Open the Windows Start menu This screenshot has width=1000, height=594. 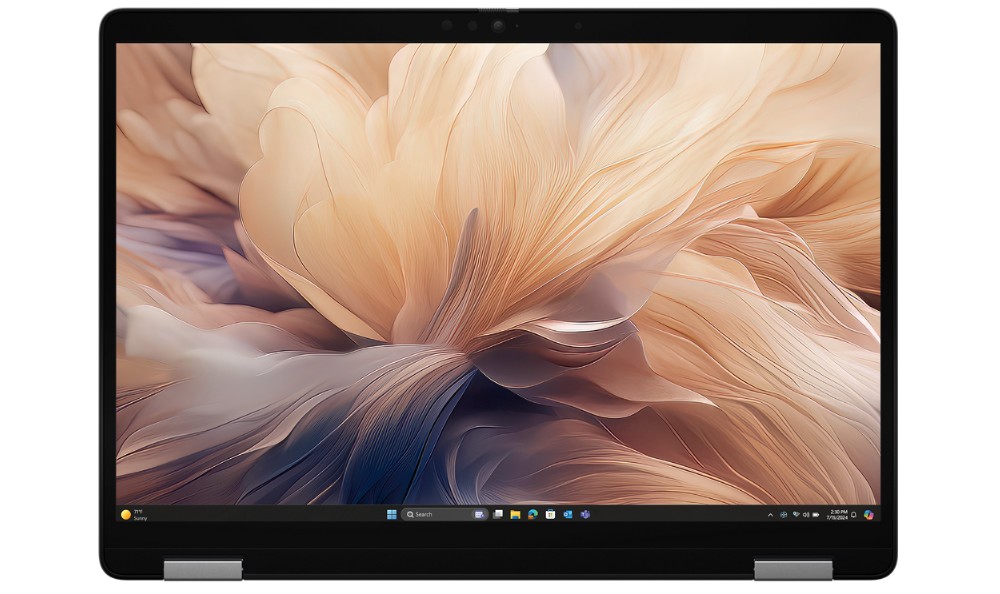click(x=391, y=514)
